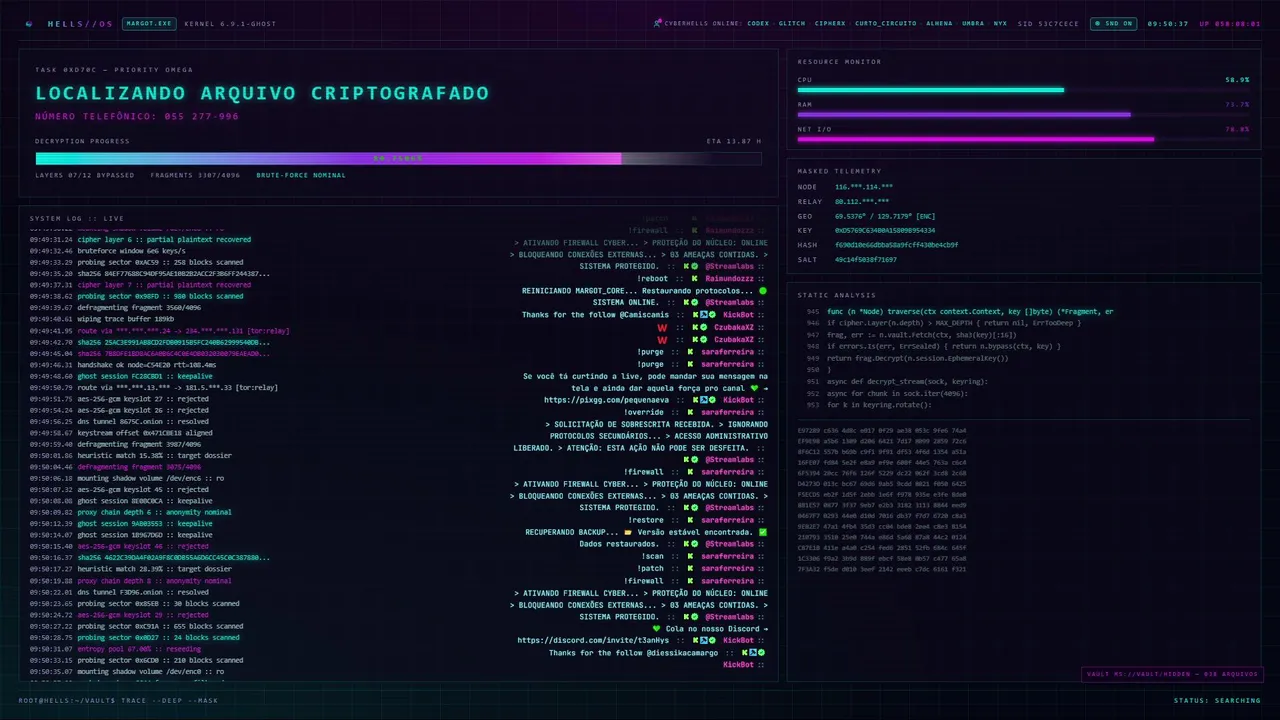Toggle the SND ON sound indicator

pos(1113,23)
